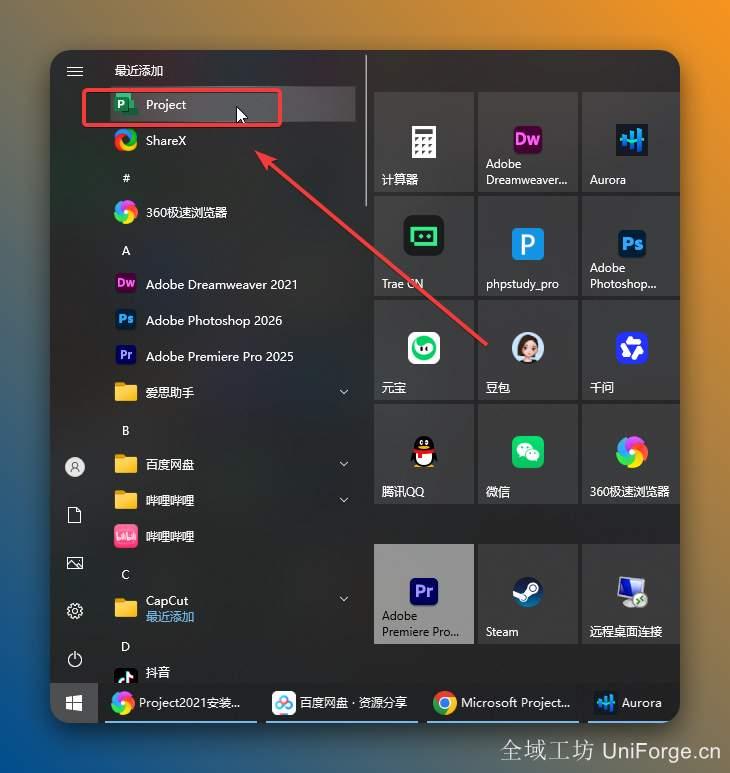
Task: Open Settings gear in Start sidebar
Action: coord(75,611)
